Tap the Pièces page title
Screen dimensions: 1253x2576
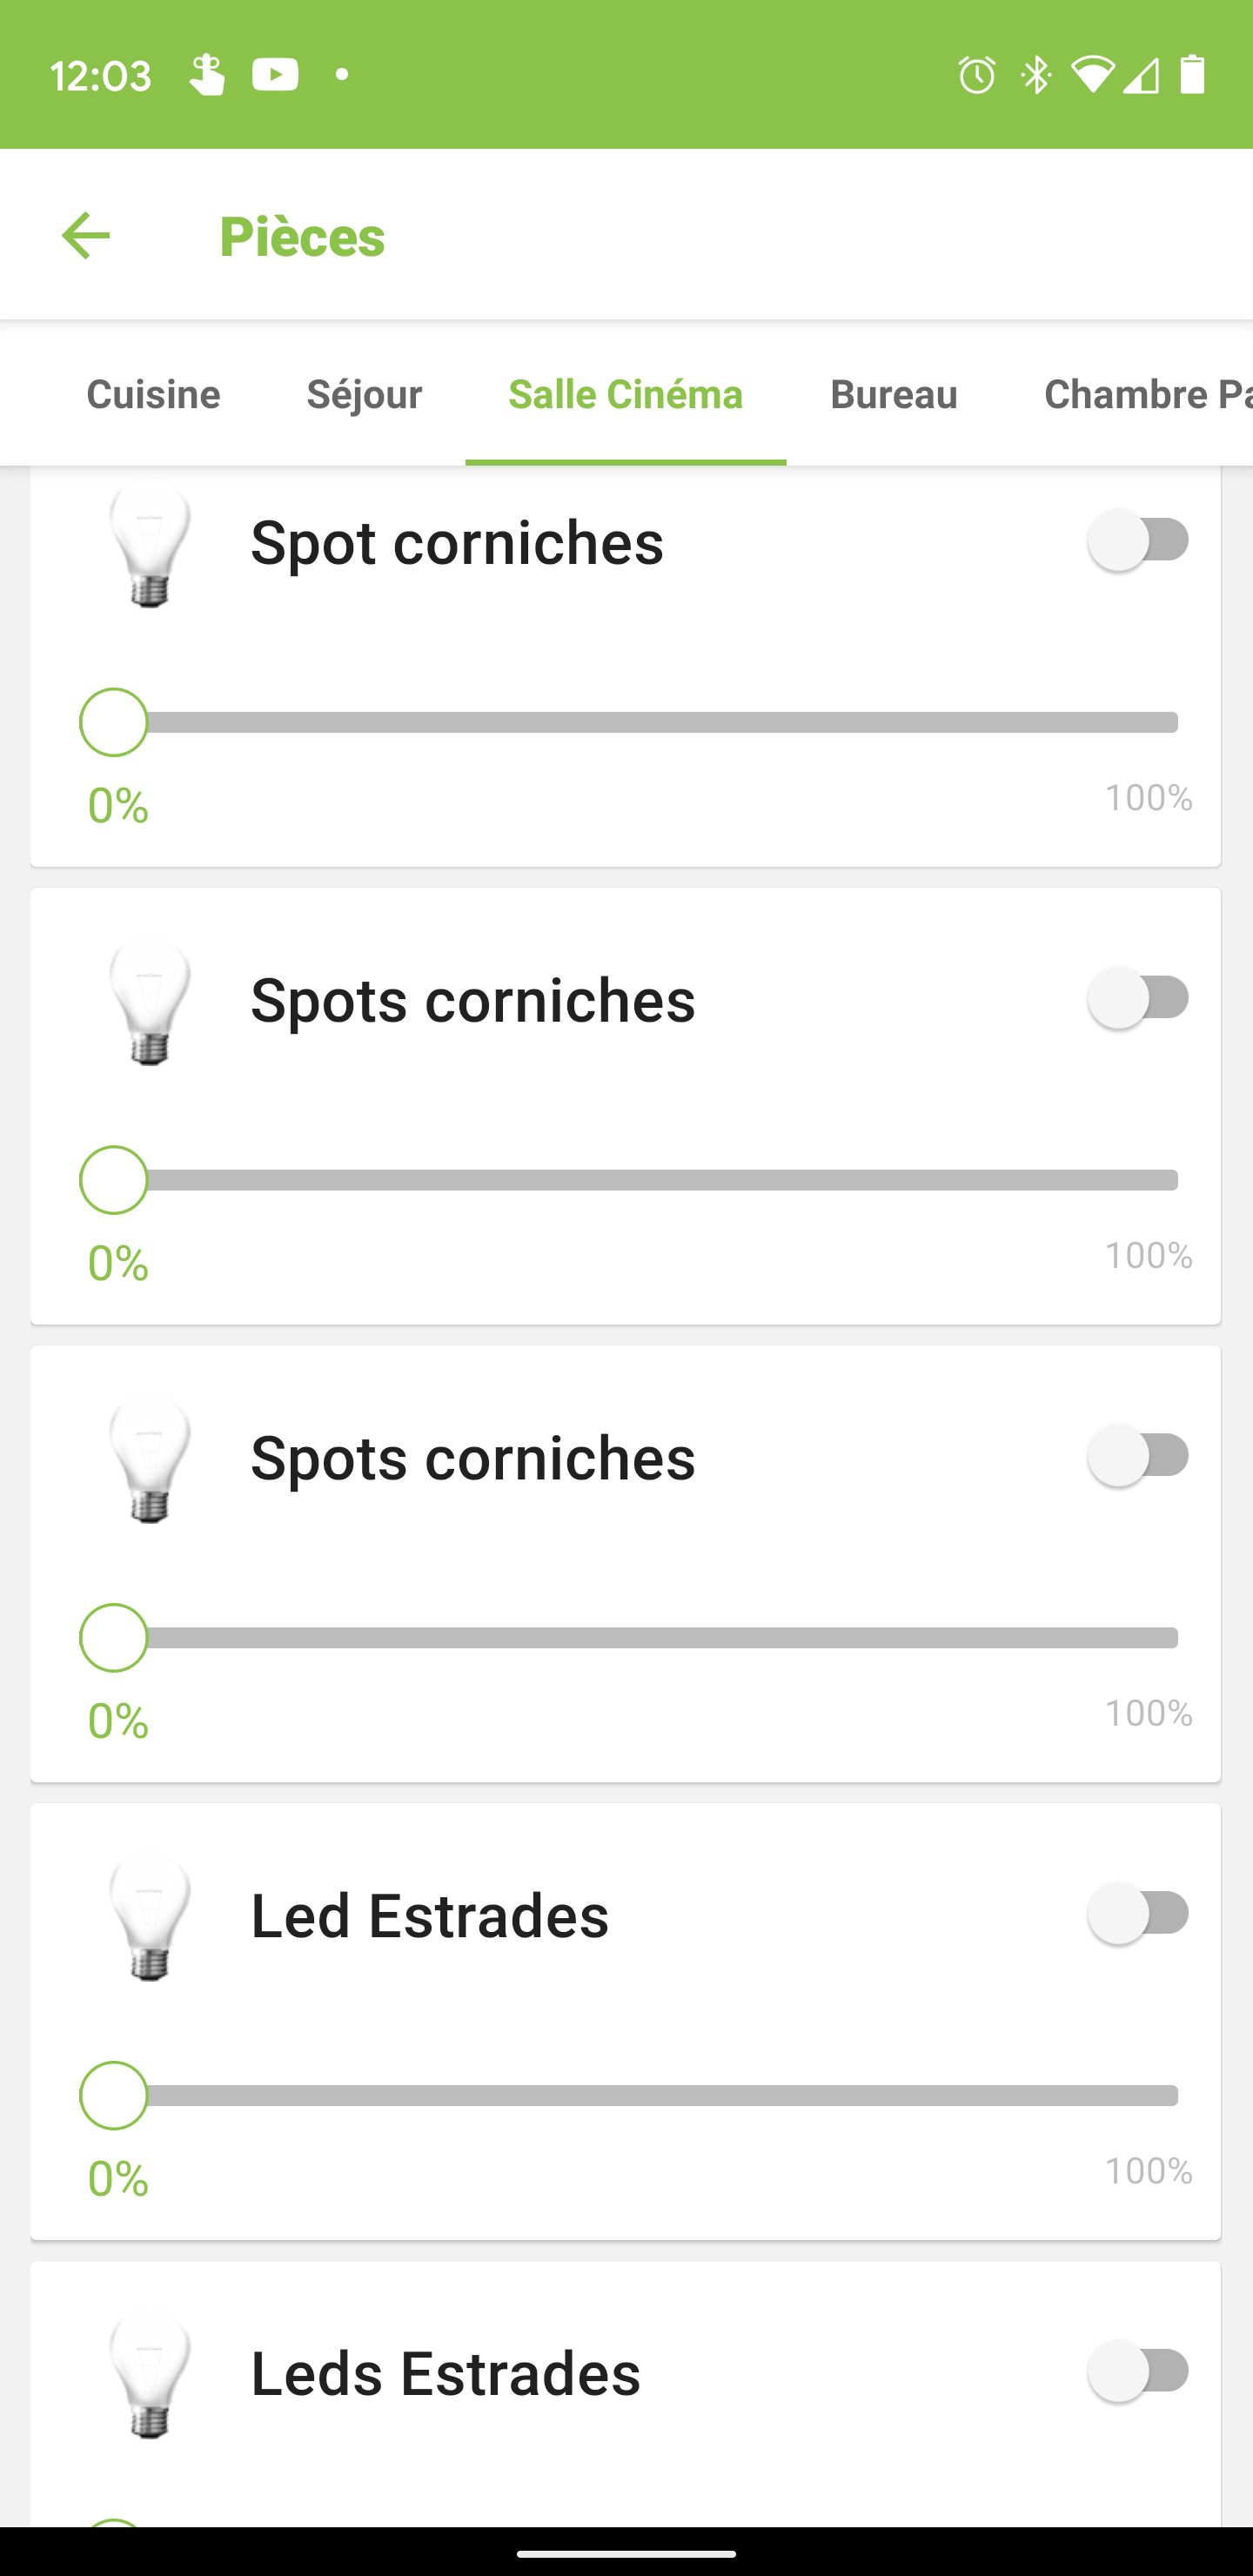(x=302, y=237)
